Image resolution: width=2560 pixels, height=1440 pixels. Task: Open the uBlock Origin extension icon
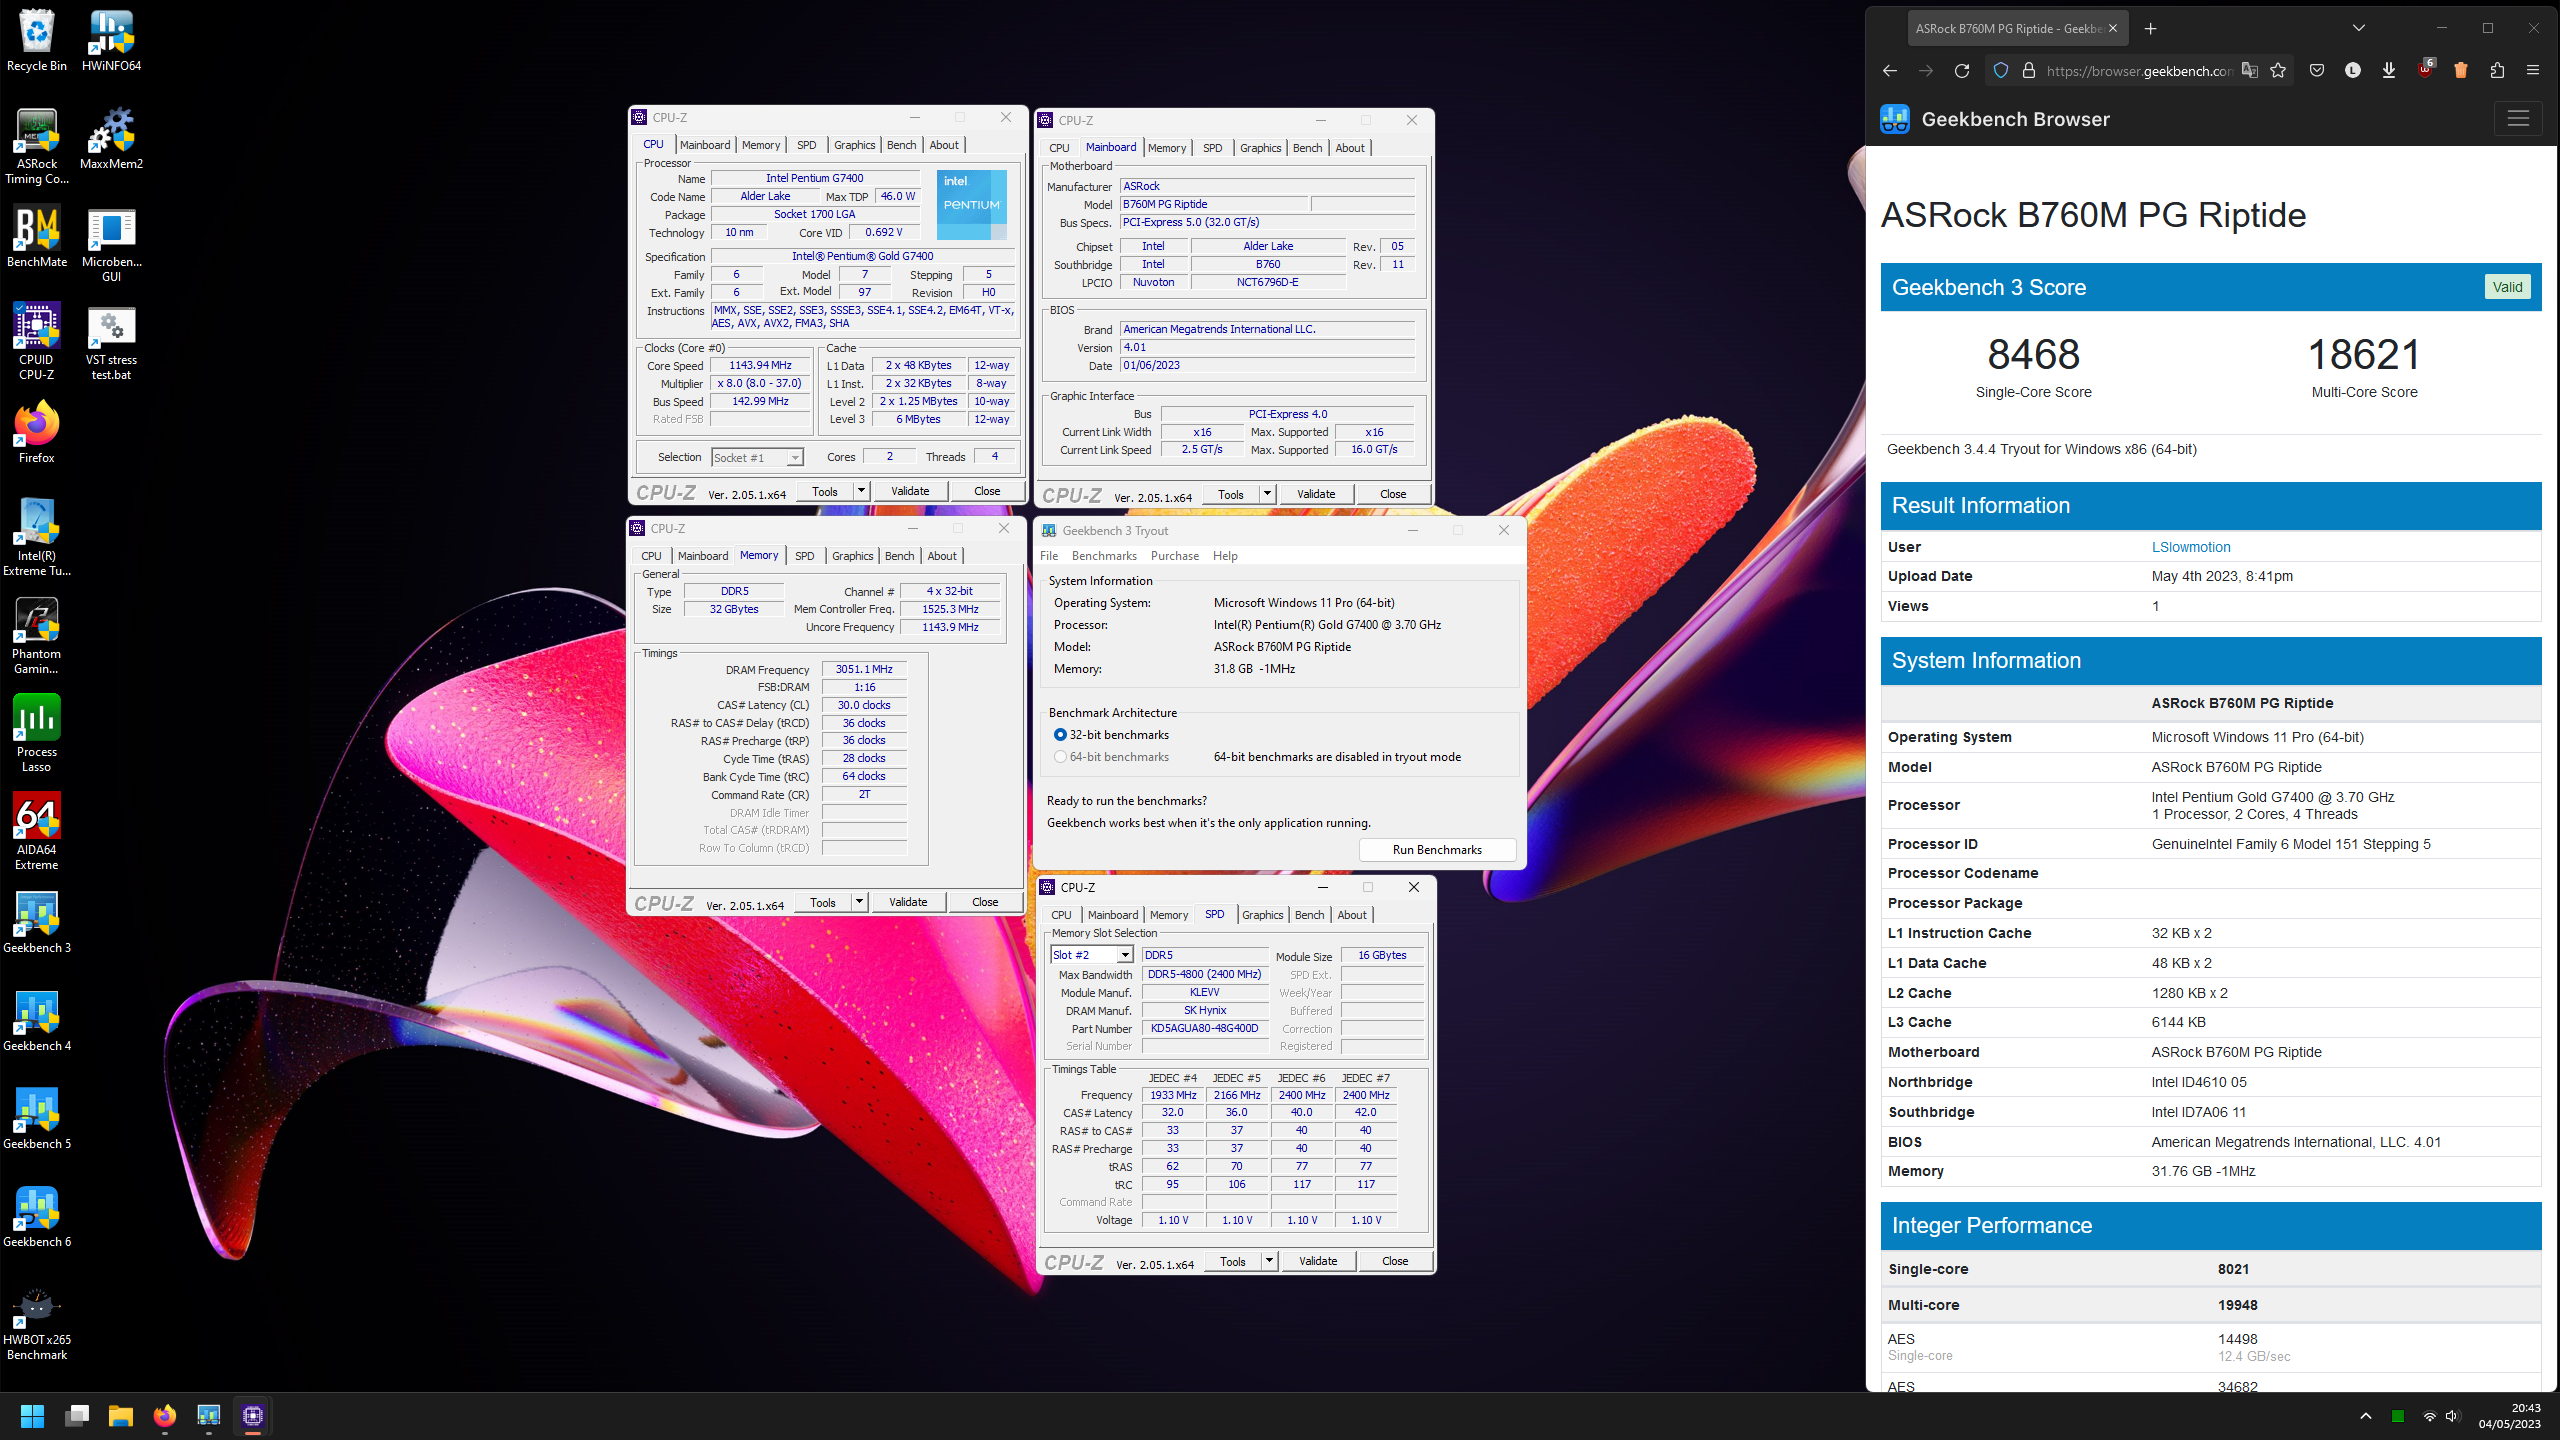pos(2425,71)
